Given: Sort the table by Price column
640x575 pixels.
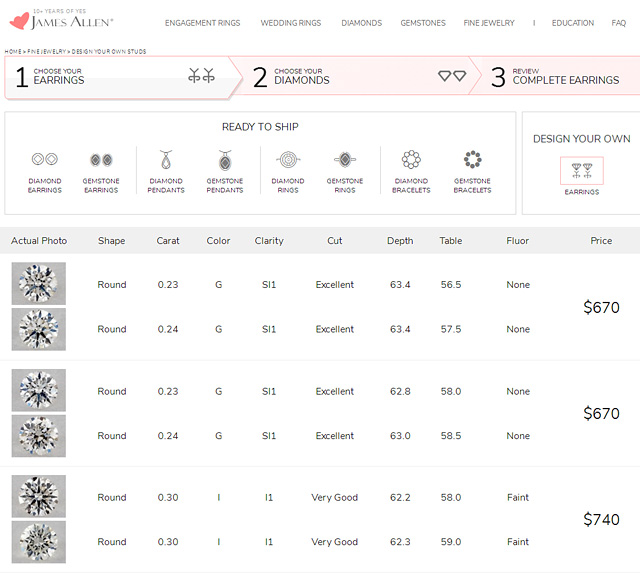Looking at the screenshot, I should pyautogui.click(x=601, y=241).
